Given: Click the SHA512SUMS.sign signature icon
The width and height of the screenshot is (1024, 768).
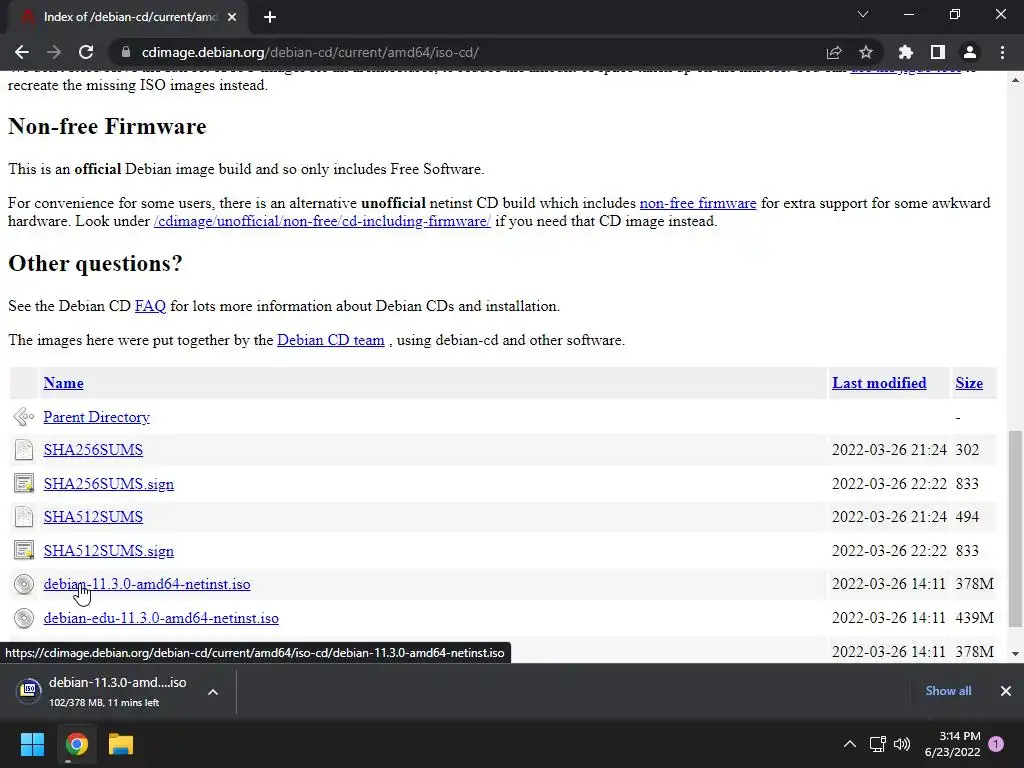Looking at the screenshot, I should (x=24, y=551).
